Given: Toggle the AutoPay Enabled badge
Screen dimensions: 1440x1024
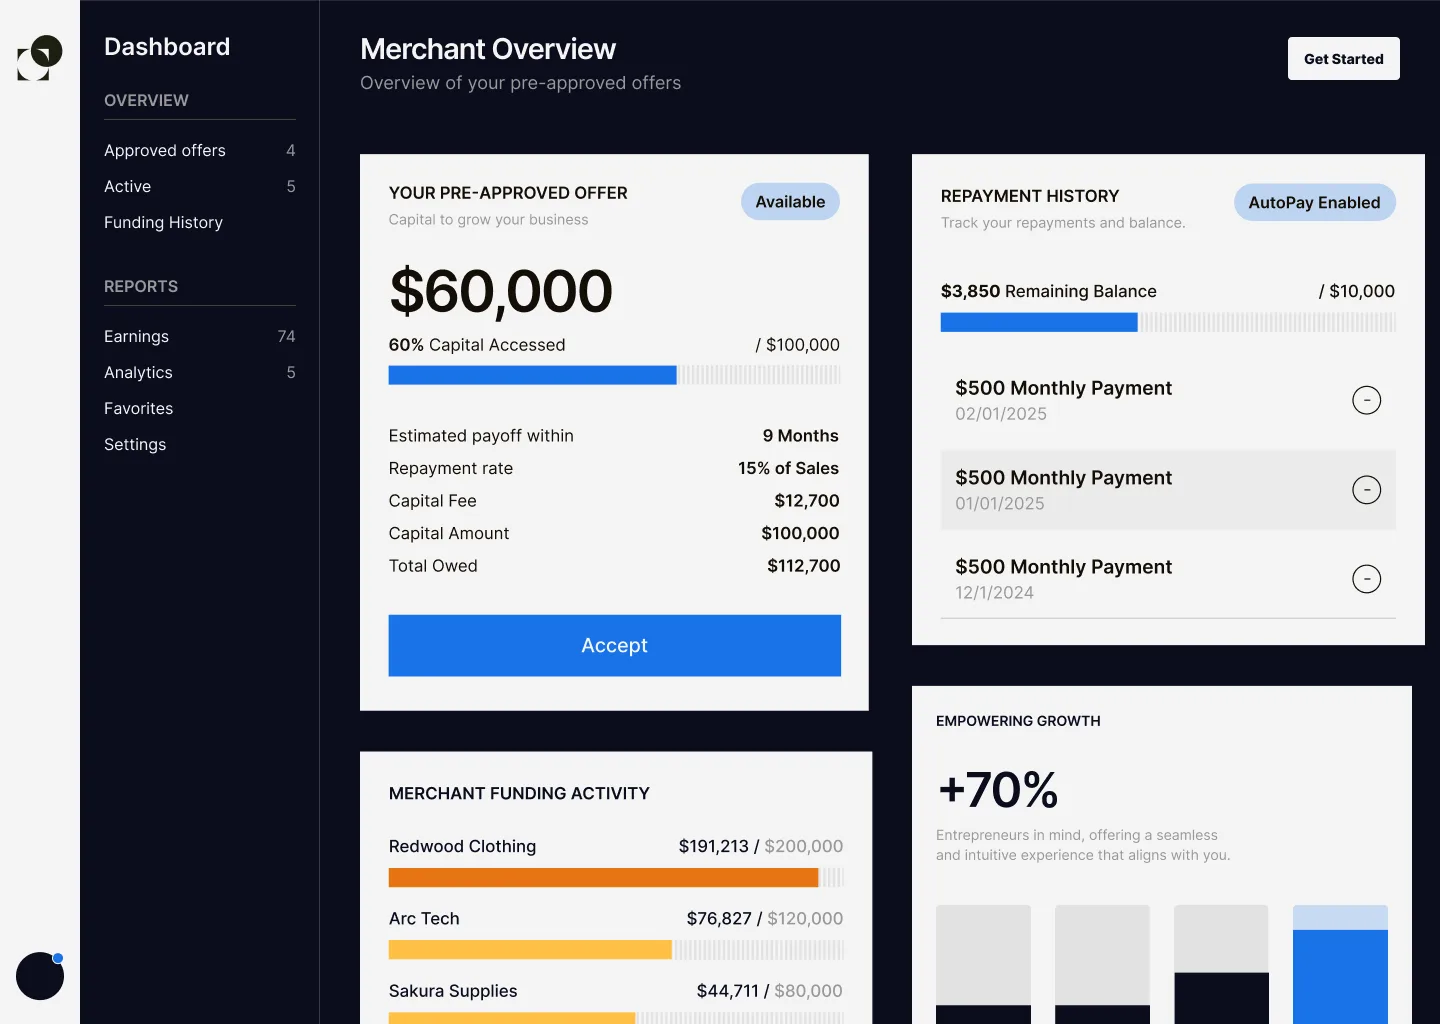Looking at the screenshot, I should coord(1314,202).
